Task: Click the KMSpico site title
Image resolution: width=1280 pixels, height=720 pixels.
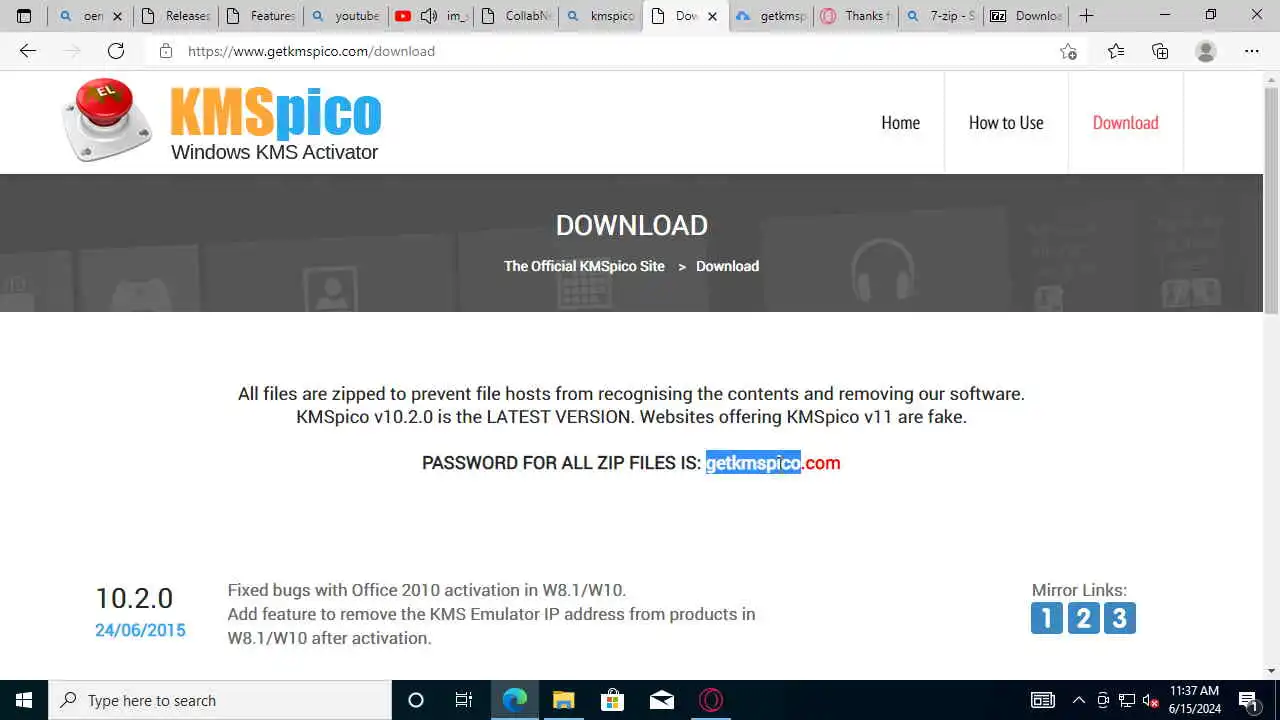Action: (x=276, y=112)
